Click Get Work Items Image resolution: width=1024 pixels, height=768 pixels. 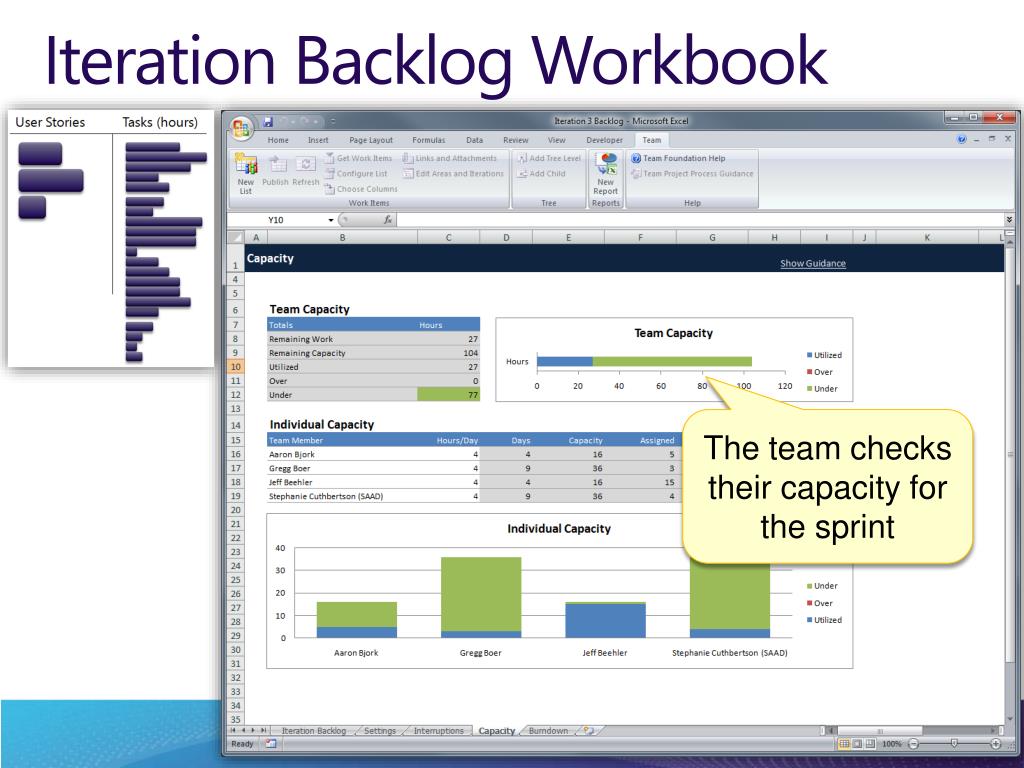tap(359, 158)
